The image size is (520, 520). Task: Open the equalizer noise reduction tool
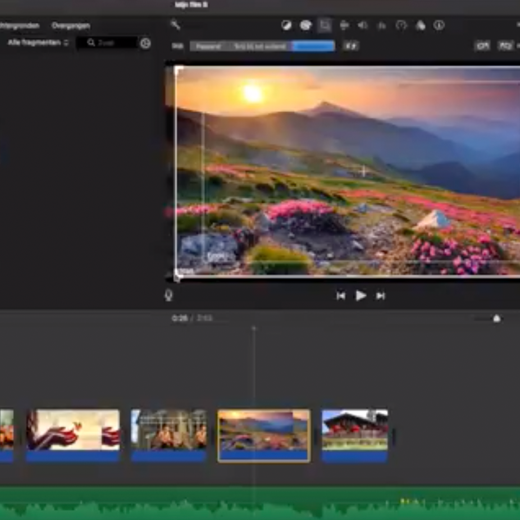382,26
